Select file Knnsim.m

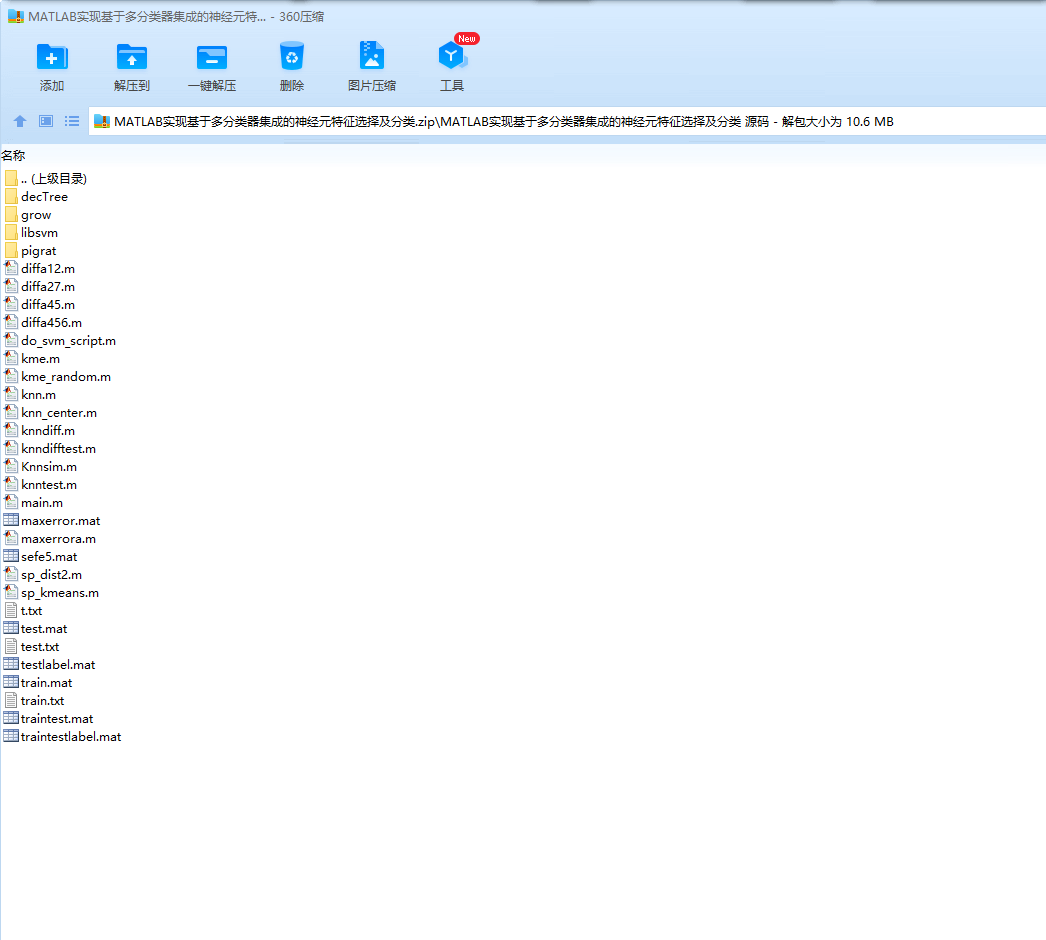41,467
